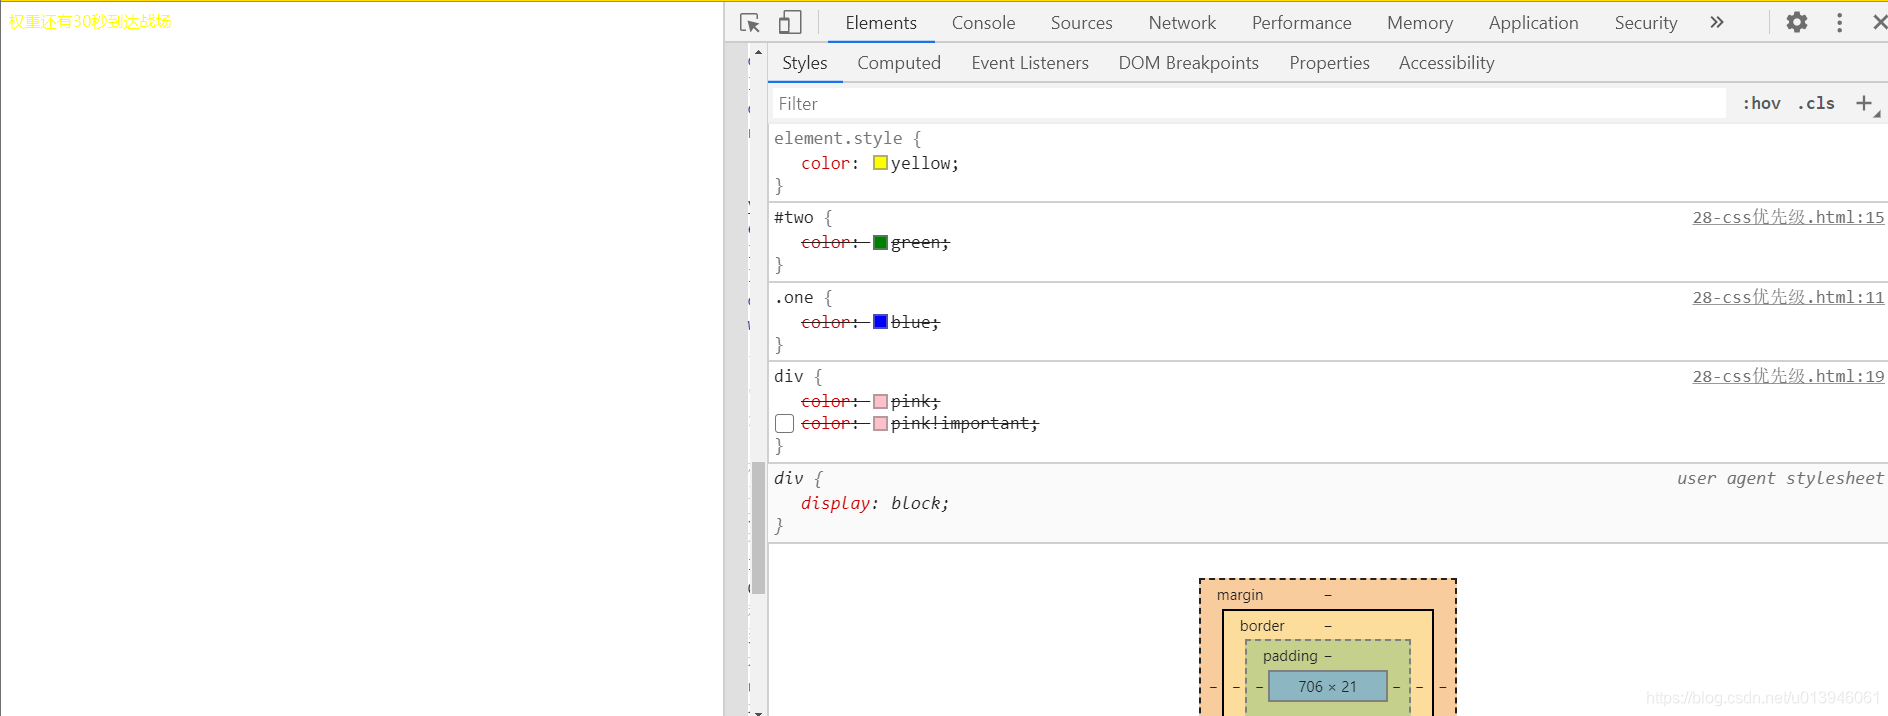Click the element.style selector text

838,138
